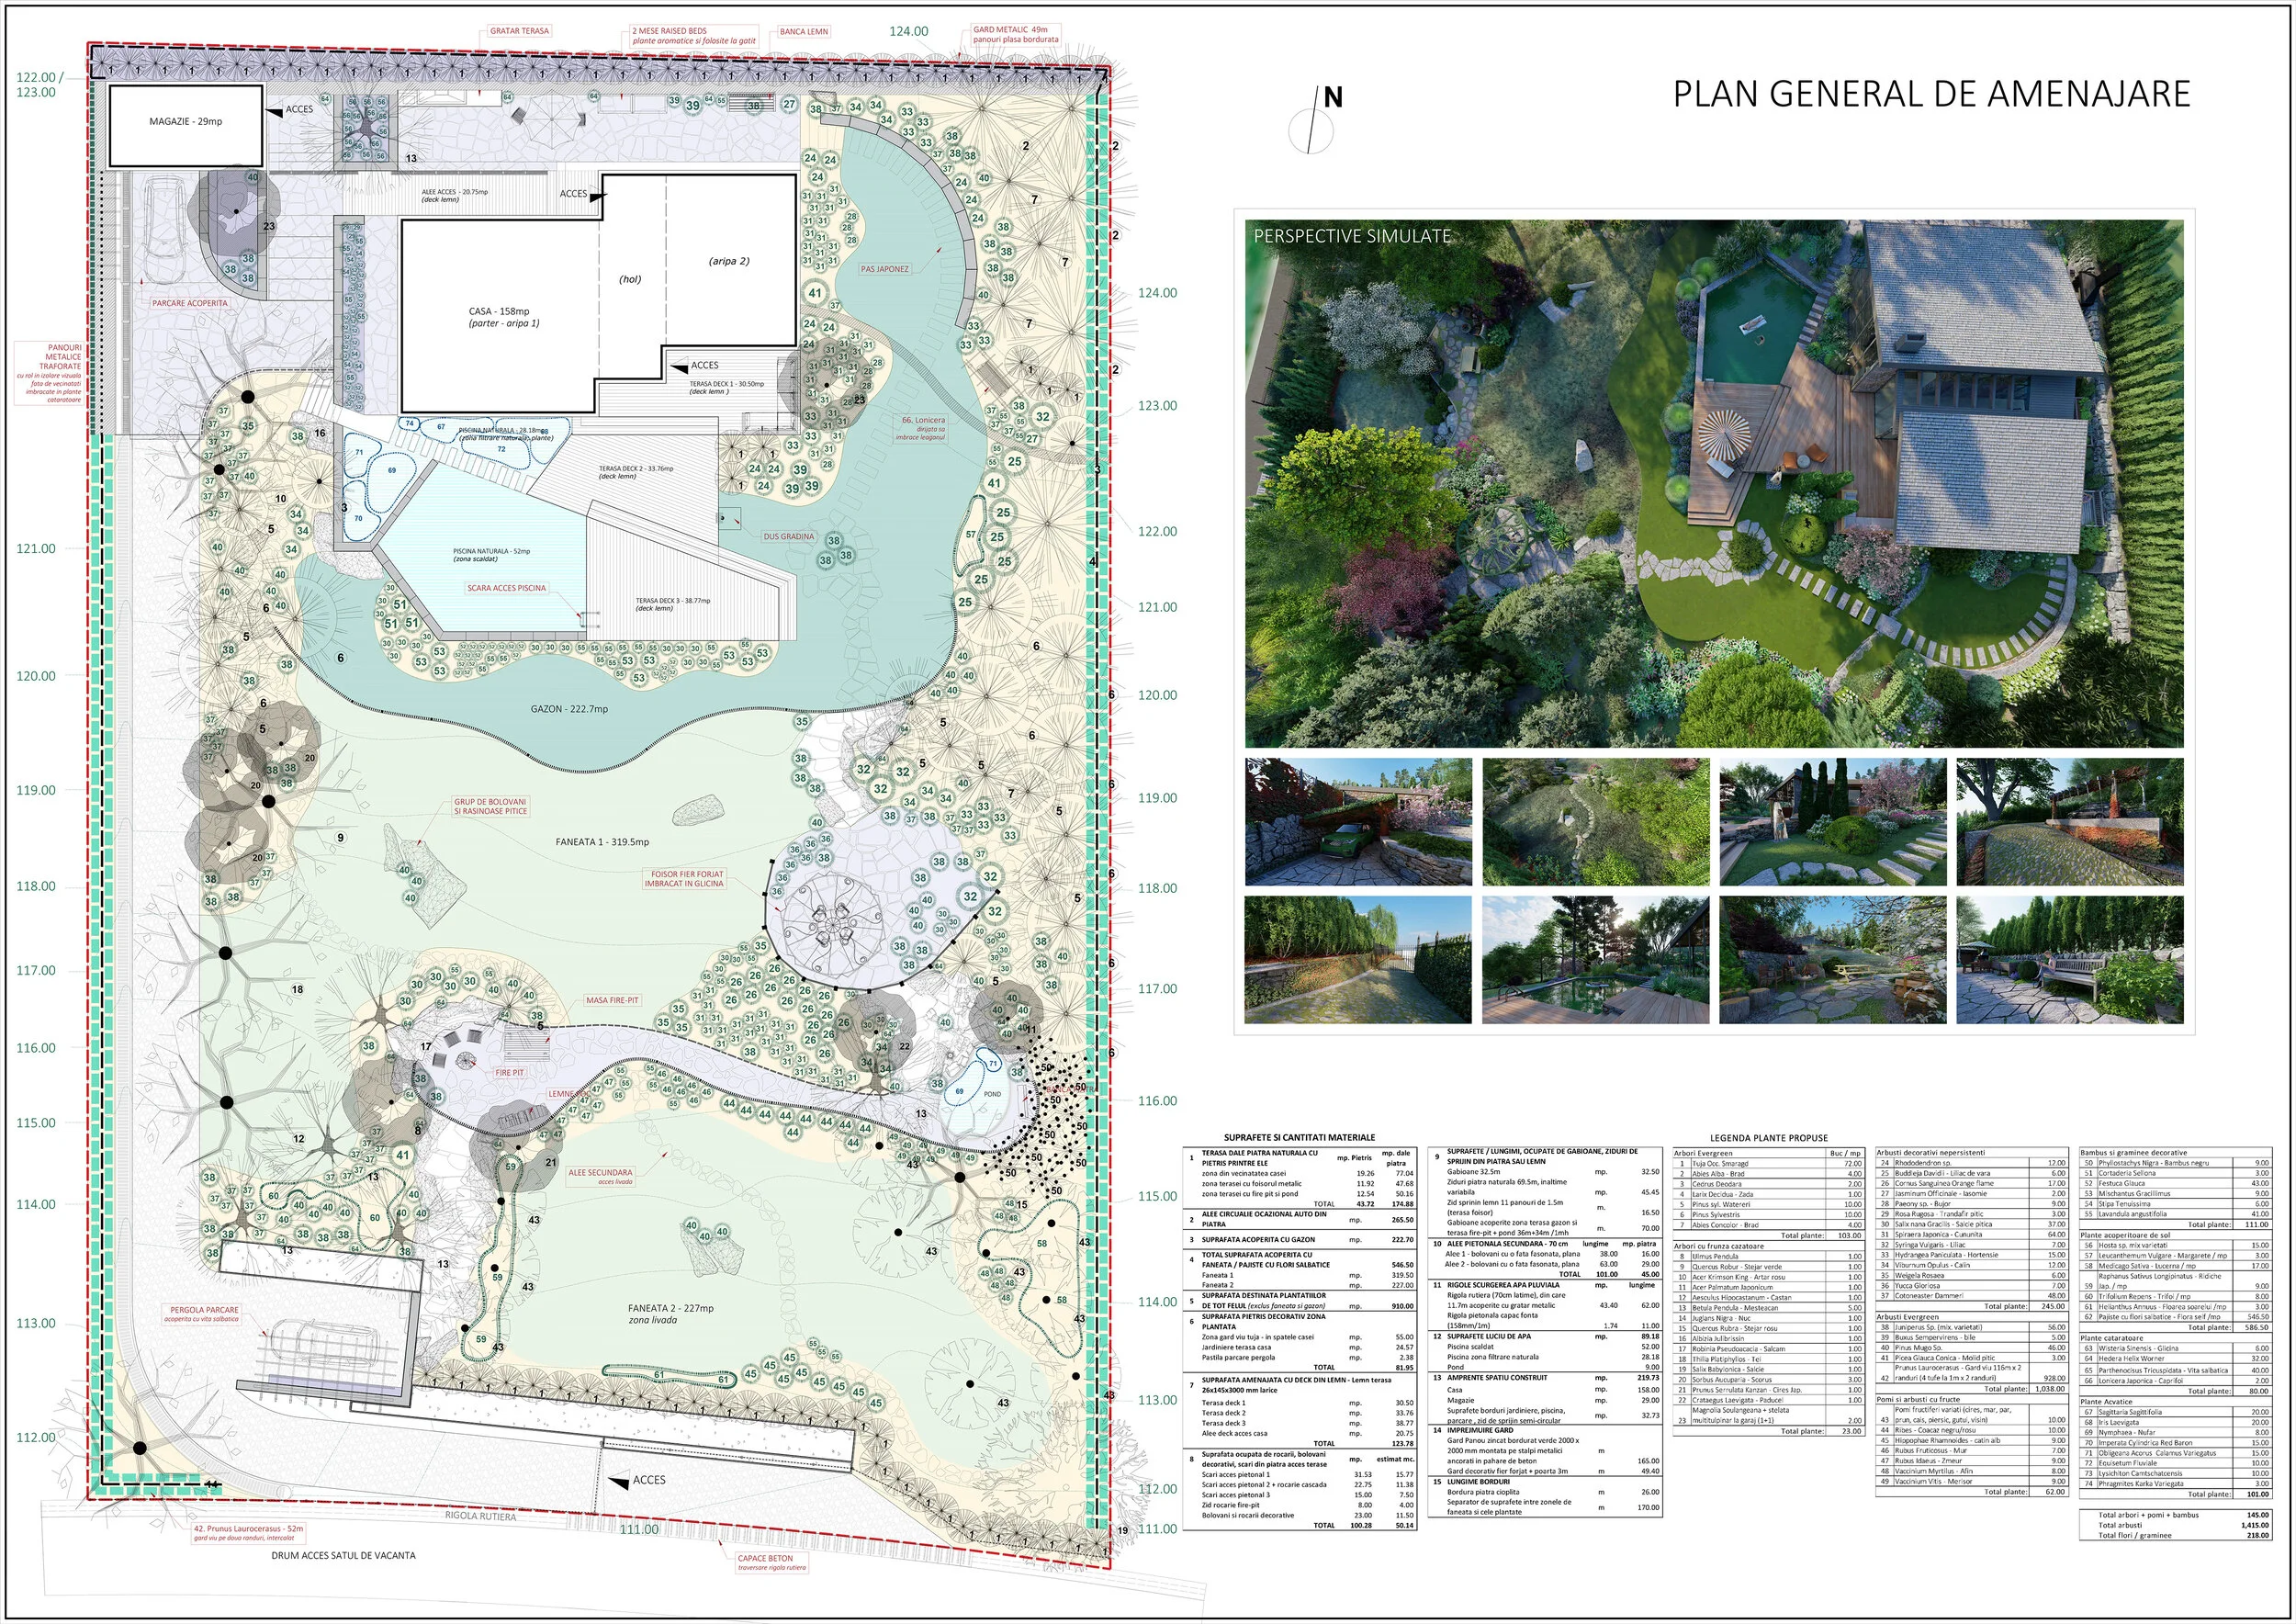The width and height of the screenshot is (2296, 1624).
Task: Open the hedge-lined sloped path thumbnail
Action: click(1358, 960)
